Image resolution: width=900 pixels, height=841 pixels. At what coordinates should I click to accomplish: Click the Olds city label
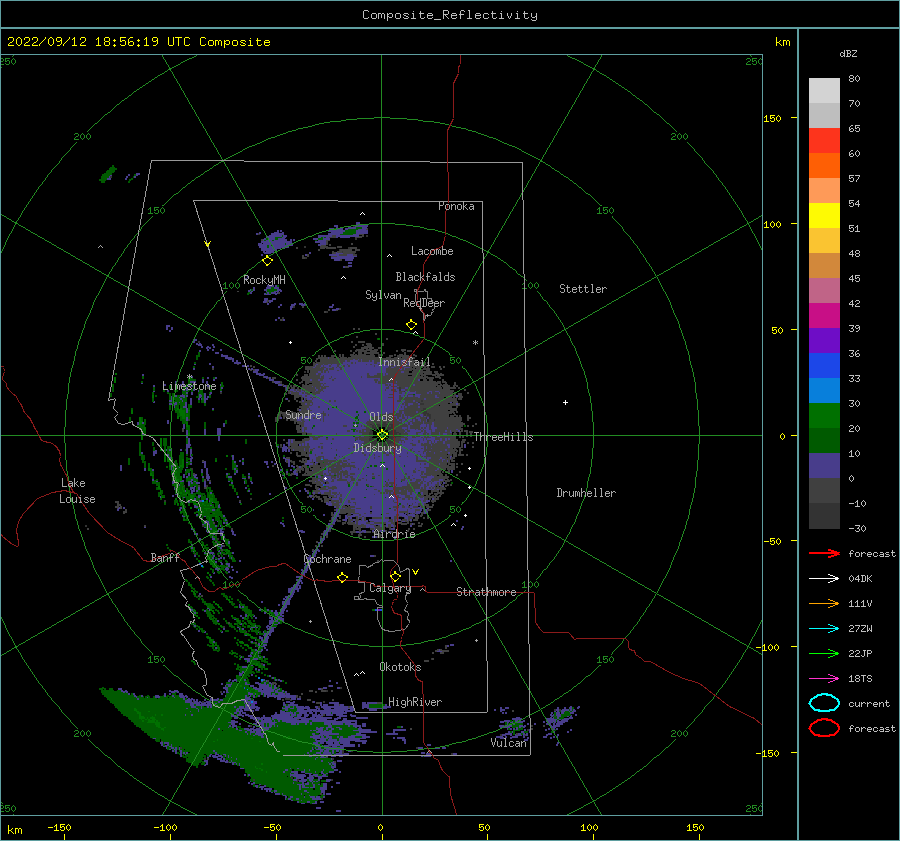tap(381, 417)
